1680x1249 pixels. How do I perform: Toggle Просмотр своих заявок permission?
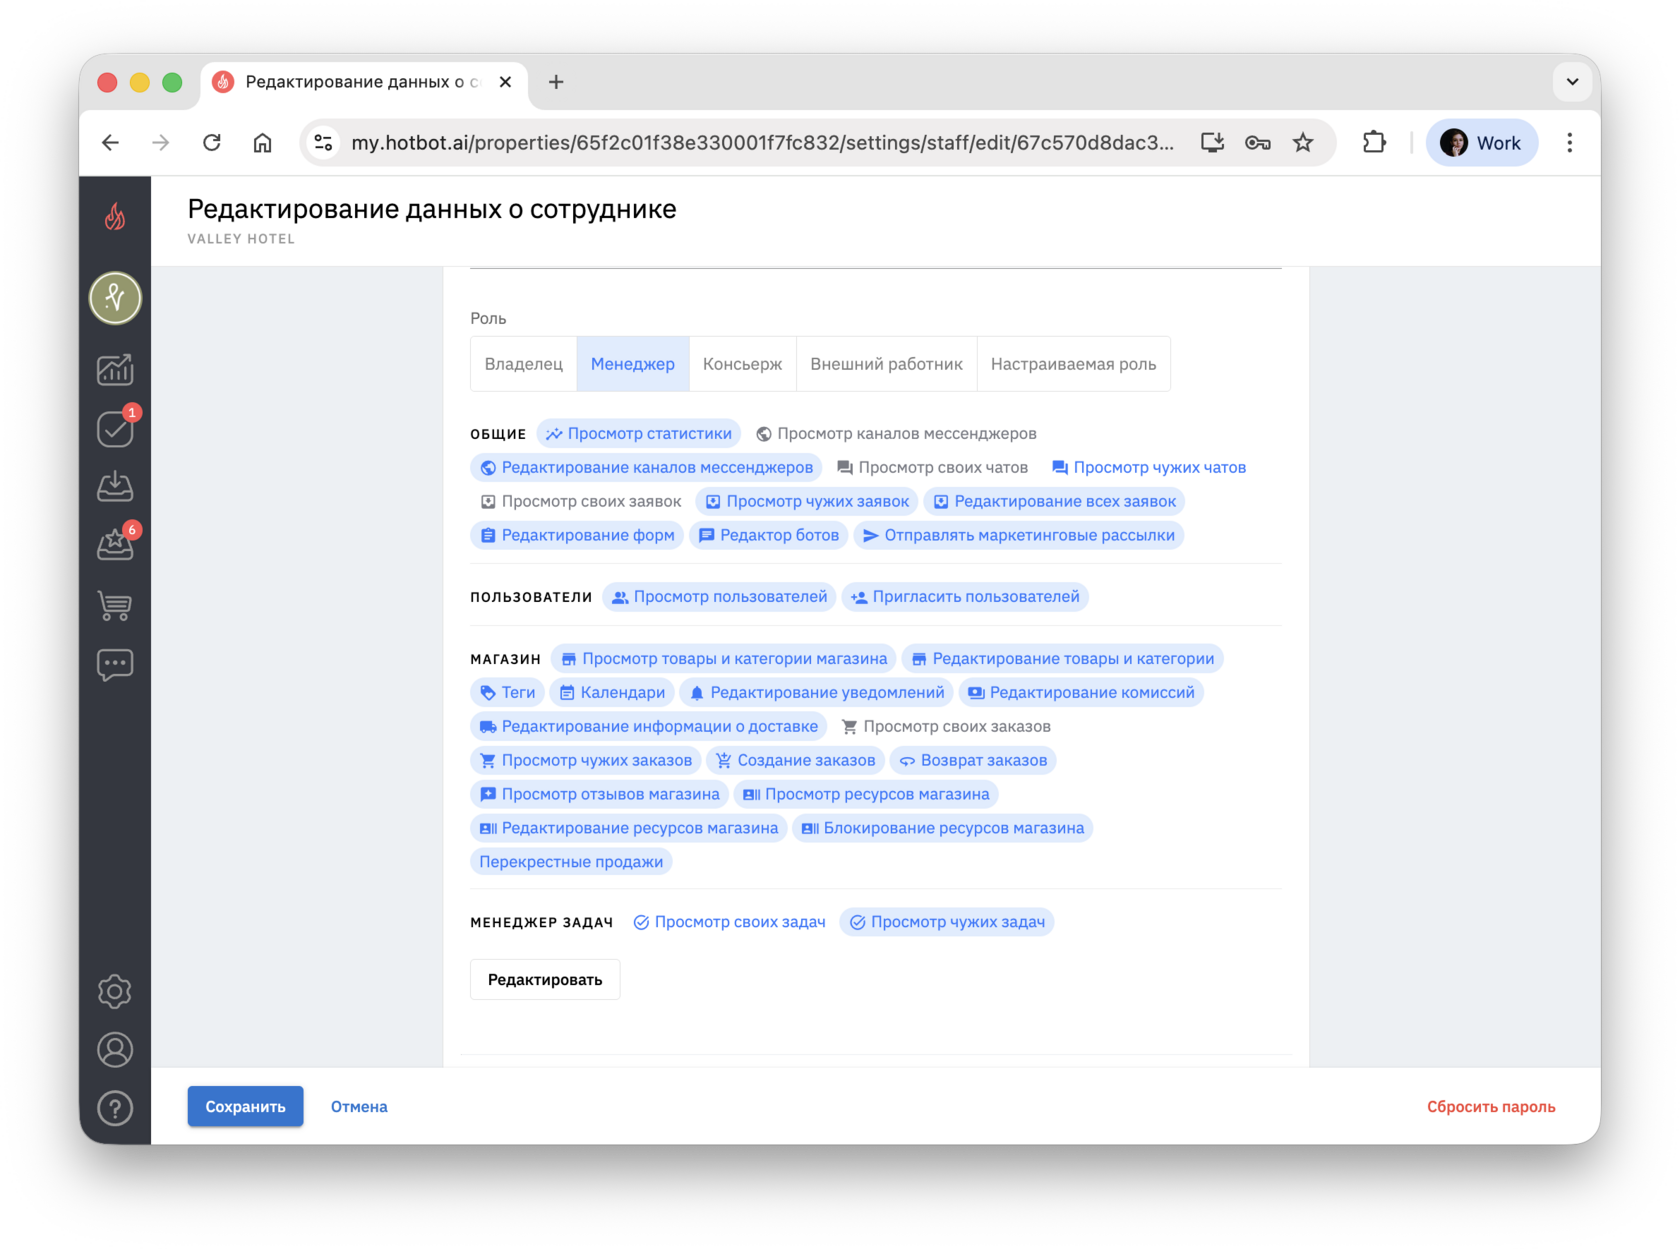coord(580,501)
